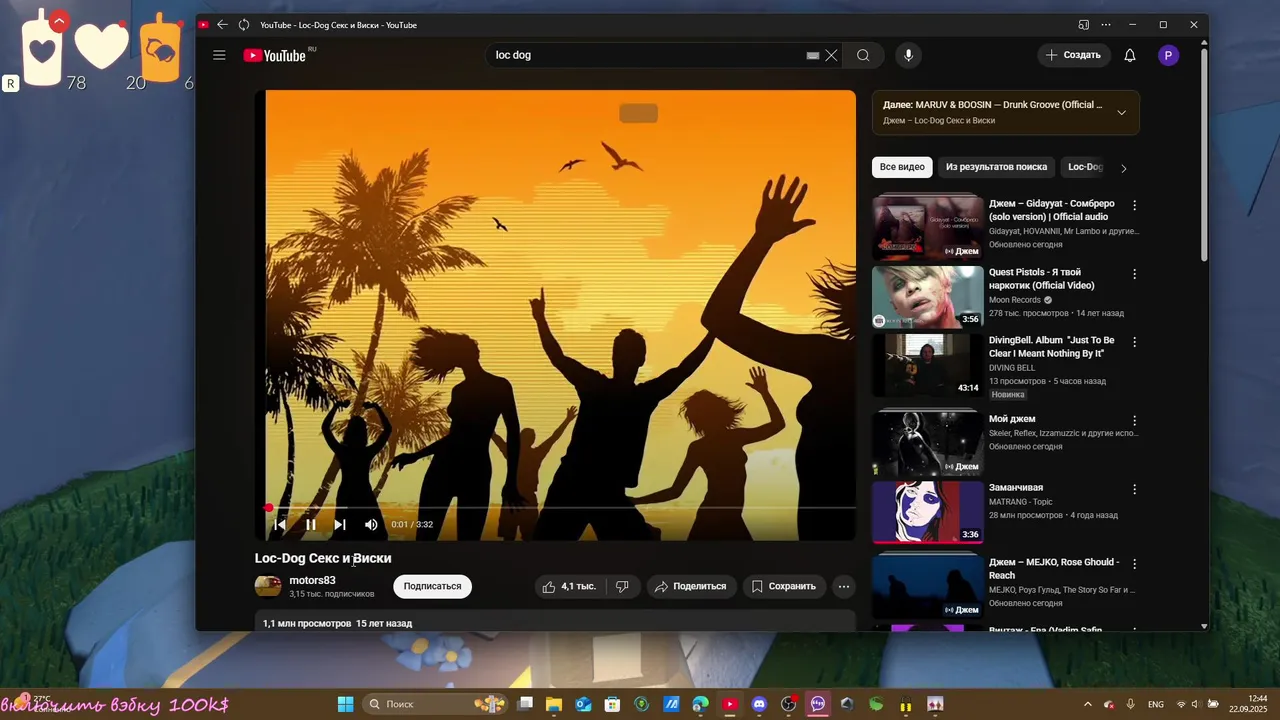Image resolution: width=1280 pixels, height=720 pixels.
Task: Pause the video
Action: pyautogui.click(x=311, y=524)
